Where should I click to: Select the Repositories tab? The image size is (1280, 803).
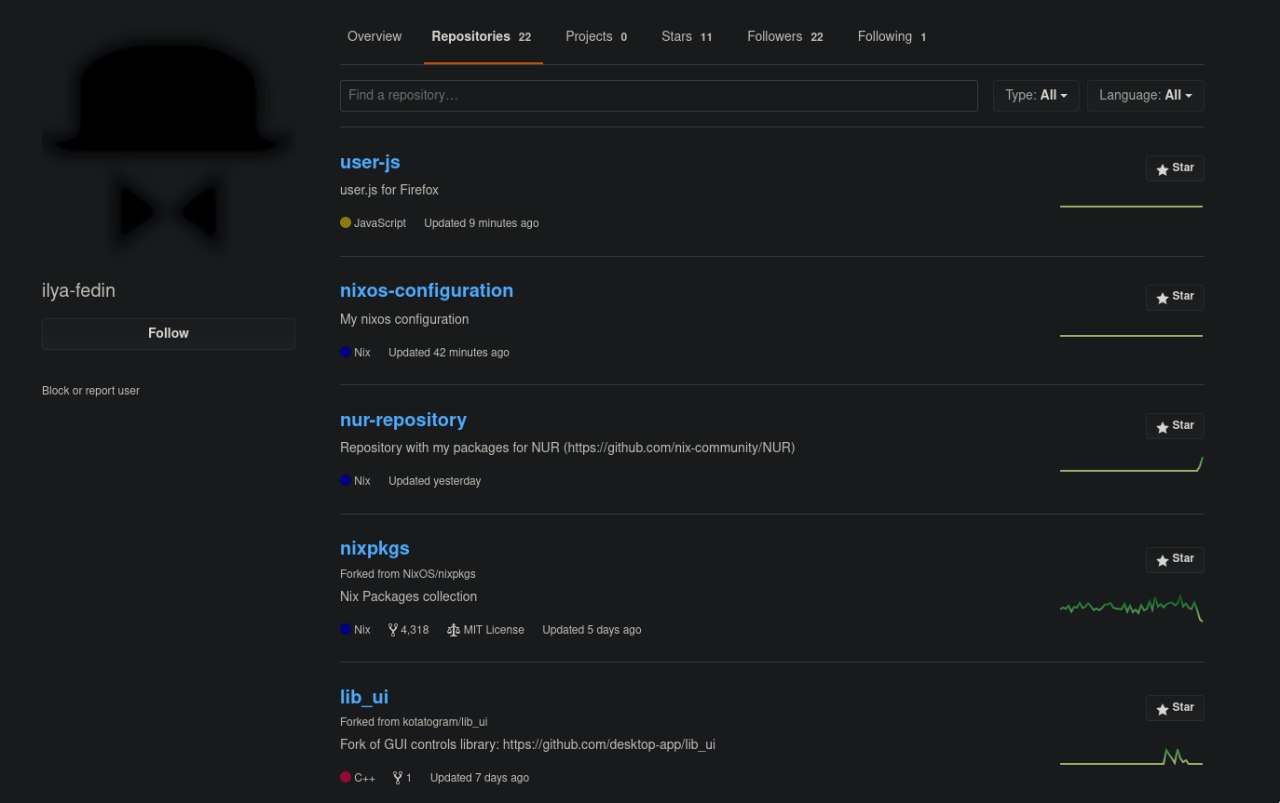(482, 36)
